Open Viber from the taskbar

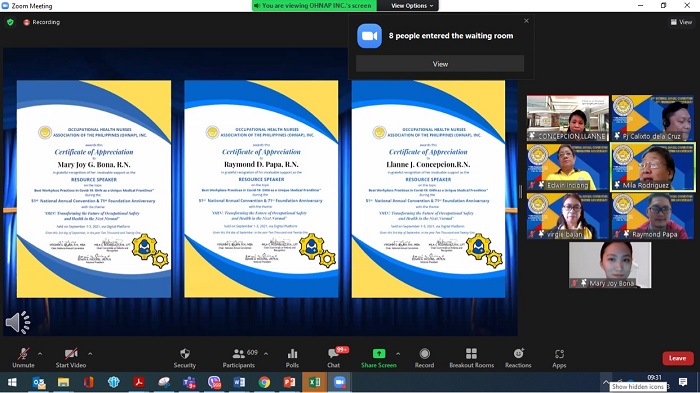pyautogui.click(x=214, y=382)
